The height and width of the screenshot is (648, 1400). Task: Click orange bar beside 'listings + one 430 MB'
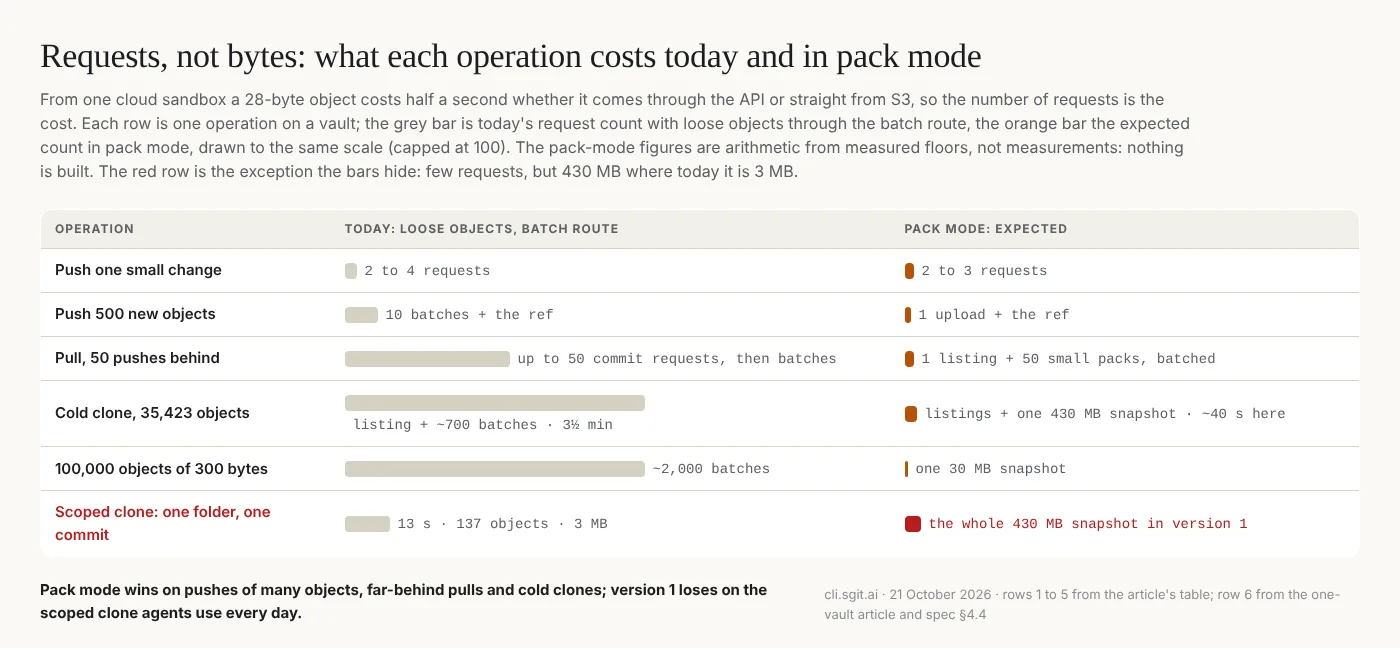(911, 414)
